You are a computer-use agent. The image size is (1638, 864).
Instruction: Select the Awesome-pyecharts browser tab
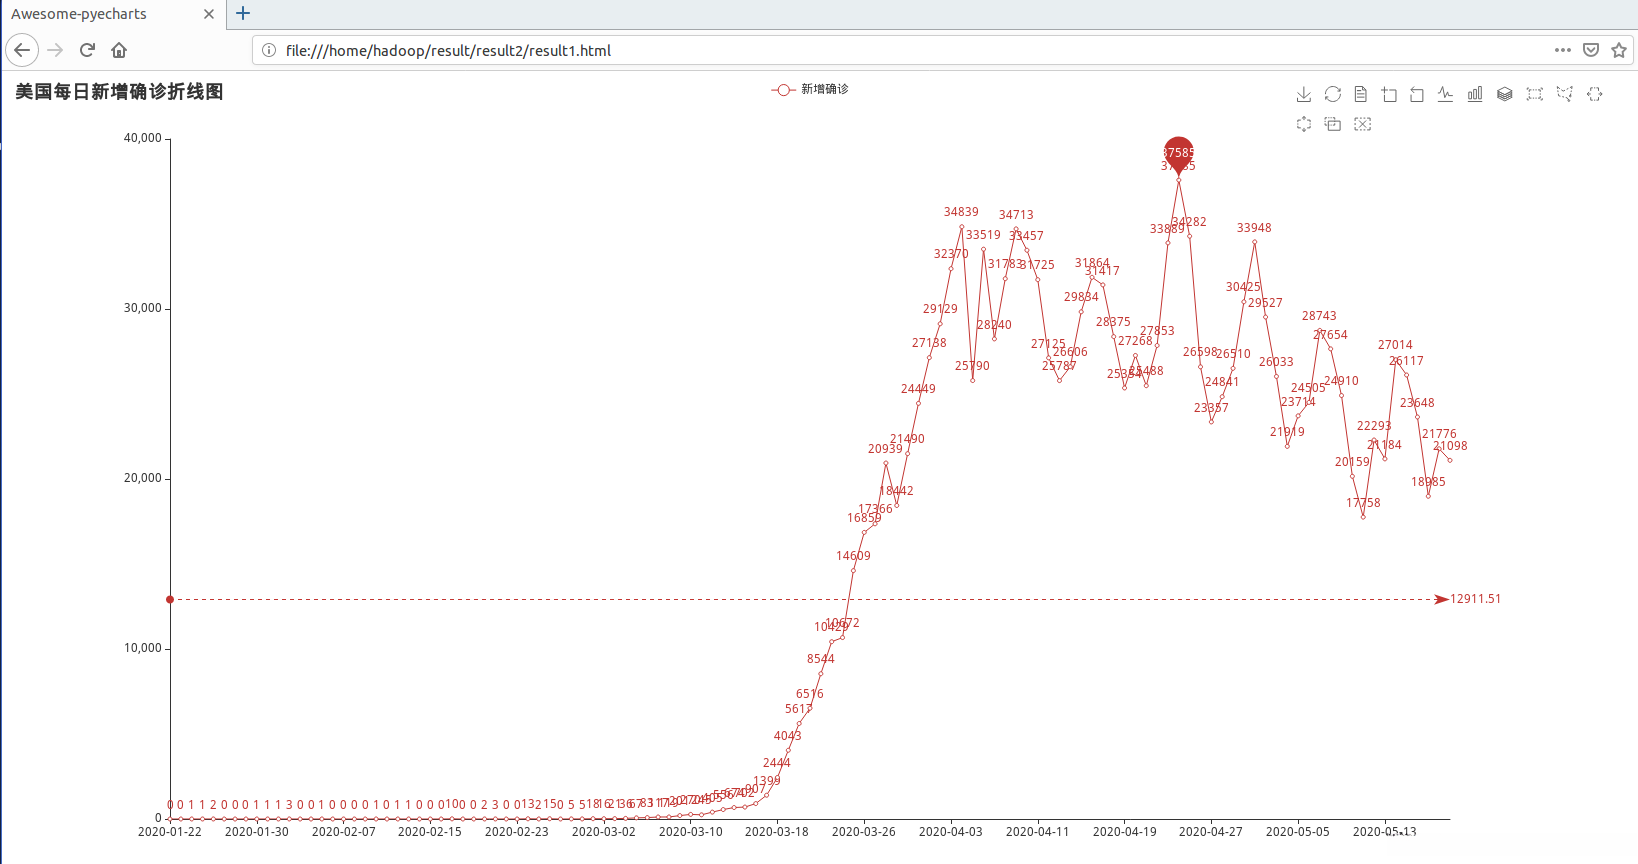tap(112, 14)
